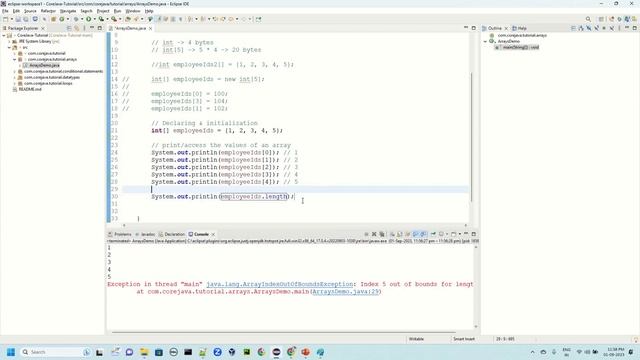640x360 pixels.
Task: Click code line employeeIds.length println
Action: [x=223, y=196]
